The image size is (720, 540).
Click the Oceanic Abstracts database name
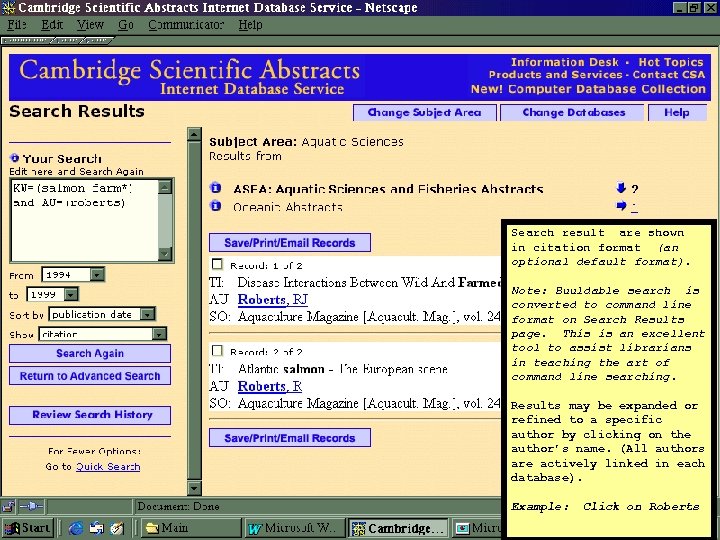click(287, 207)
